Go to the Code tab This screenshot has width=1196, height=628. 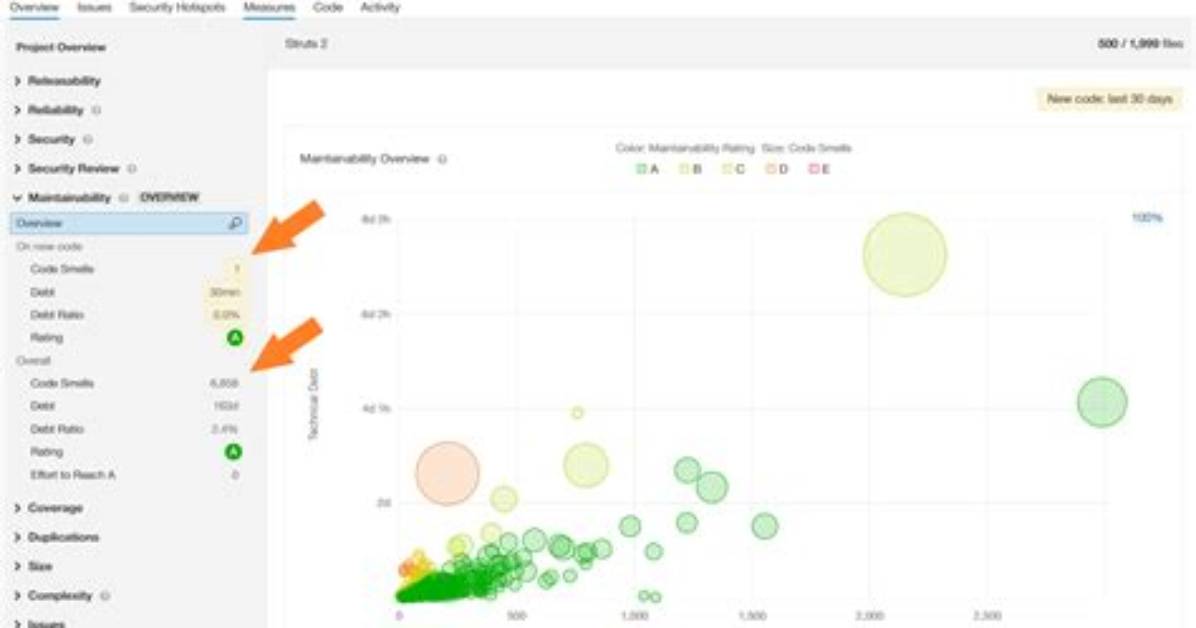click(327, 8)
